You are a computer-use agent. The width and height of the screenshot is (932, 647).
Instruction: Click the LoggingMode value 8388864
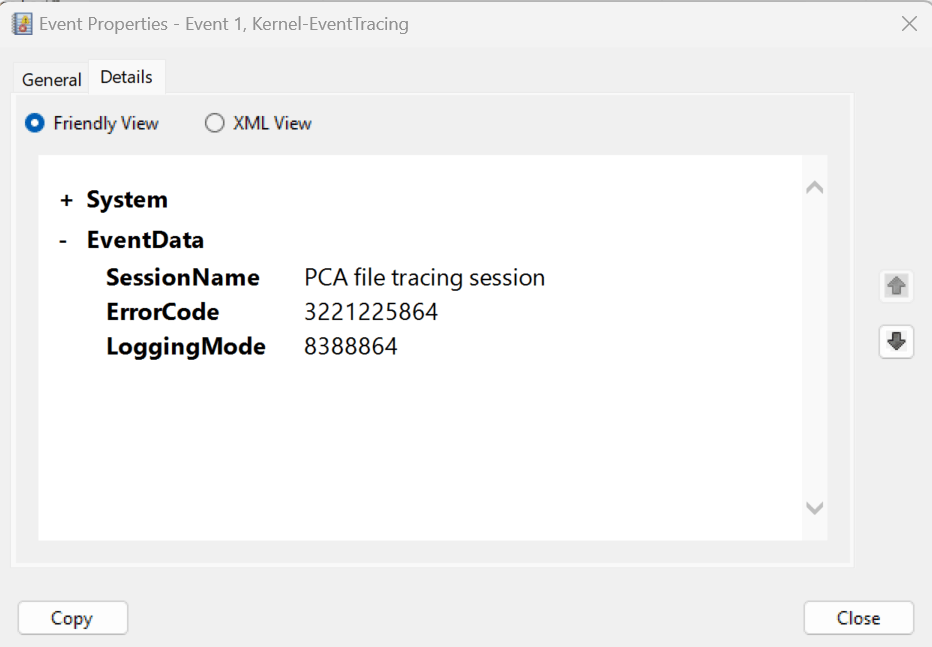pyautogui.click(x=351, y=347)
